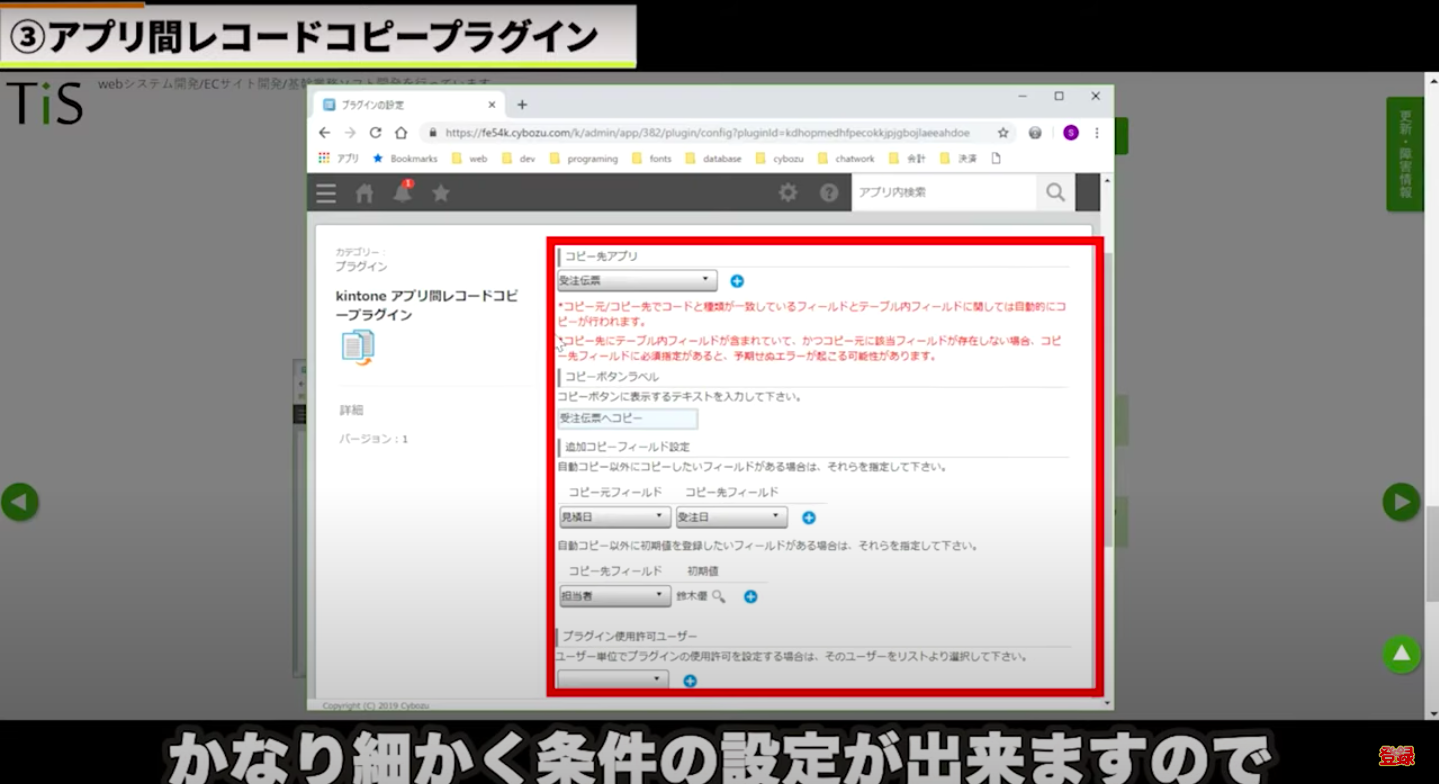Screen dimensions: 1439x784
Task: Open the 受注伝票 copy destination app dropdown
Action: tap(637, 281)
